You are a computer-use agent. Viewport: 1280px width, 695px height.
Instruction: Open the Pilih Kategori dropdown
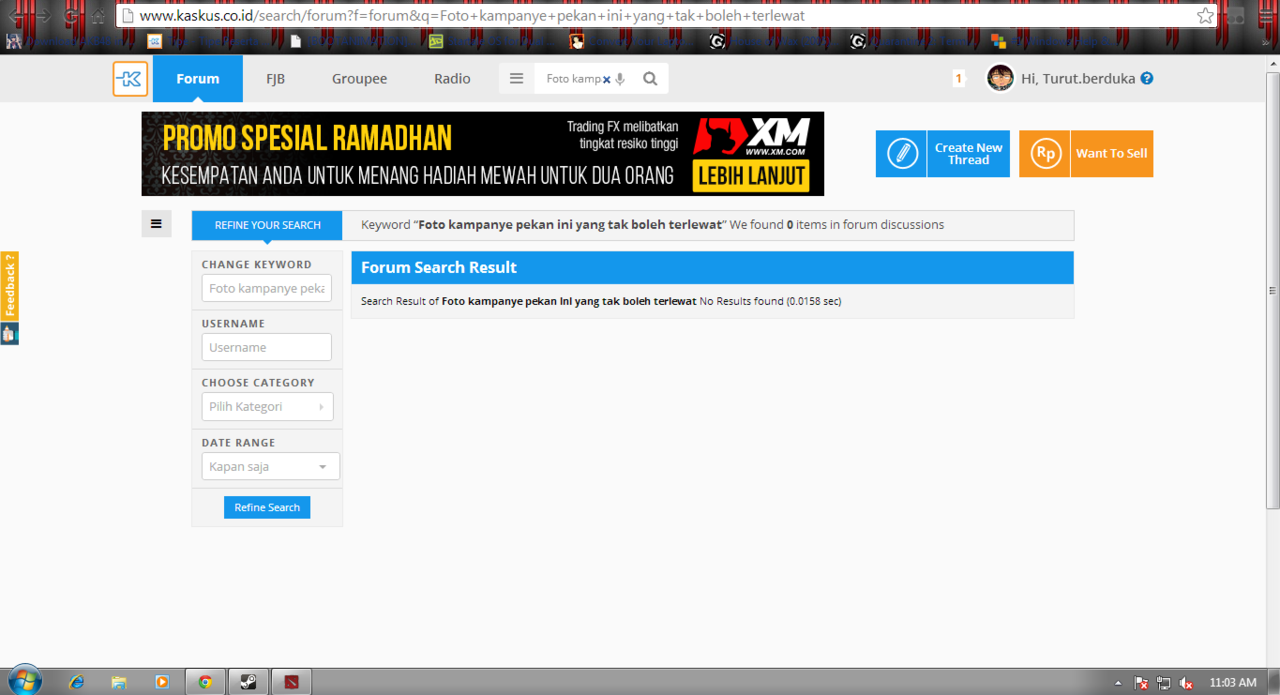(267, 406)
